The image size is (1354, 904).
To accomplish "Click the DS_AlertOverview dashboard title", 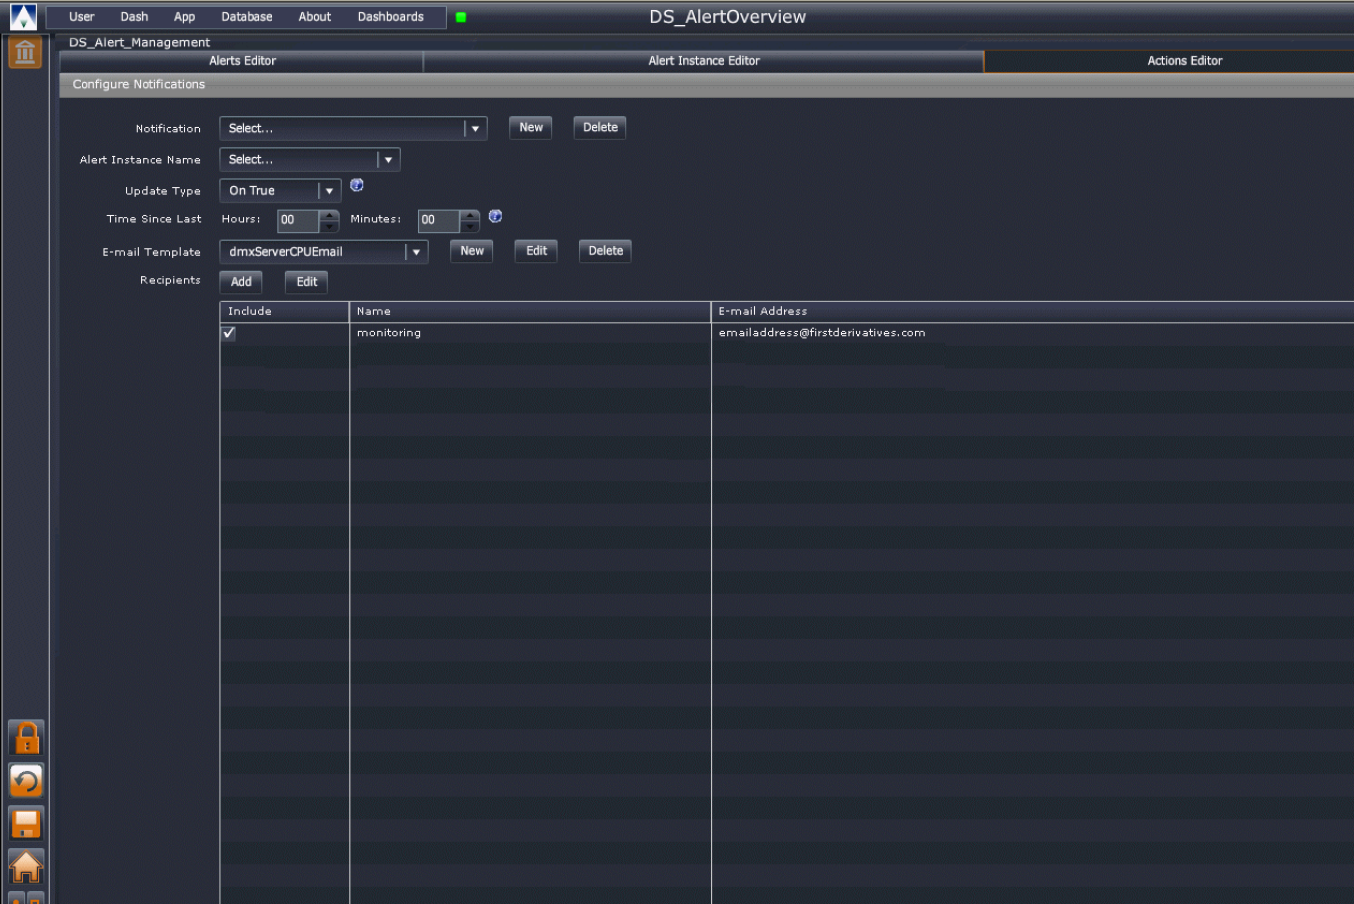I will point(727,17).
